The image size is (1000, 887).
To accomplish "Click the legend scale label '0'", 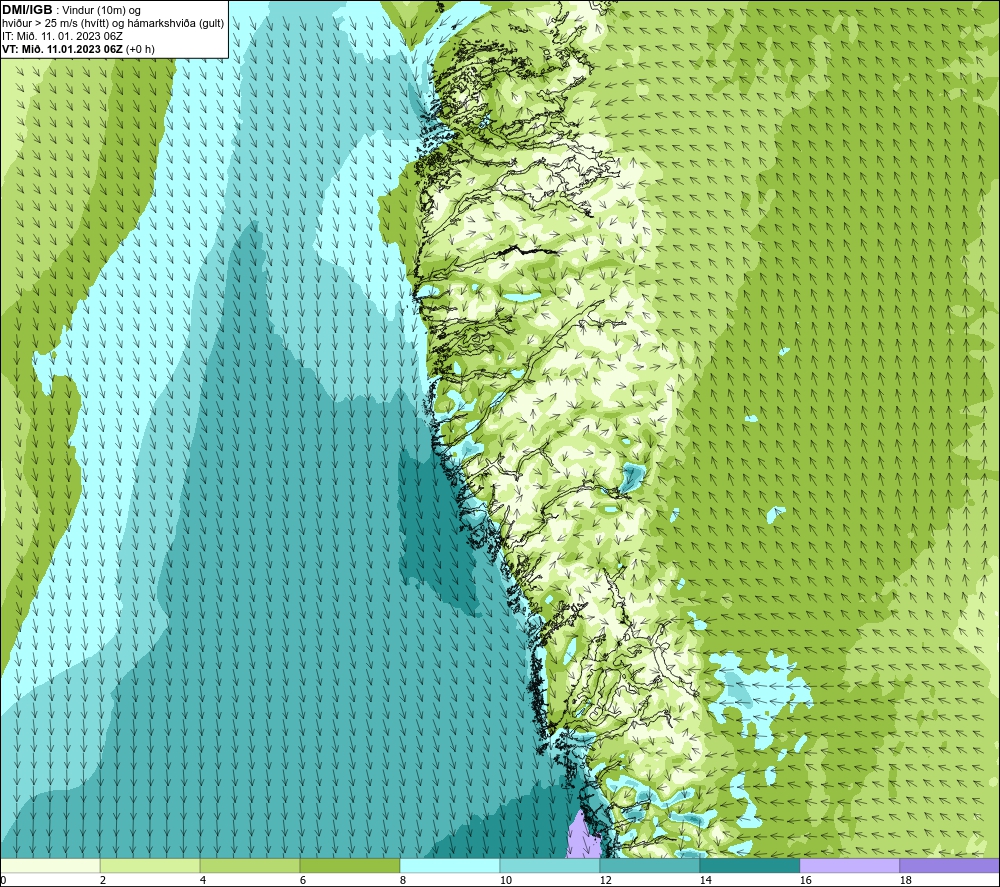I will point(4,880).
